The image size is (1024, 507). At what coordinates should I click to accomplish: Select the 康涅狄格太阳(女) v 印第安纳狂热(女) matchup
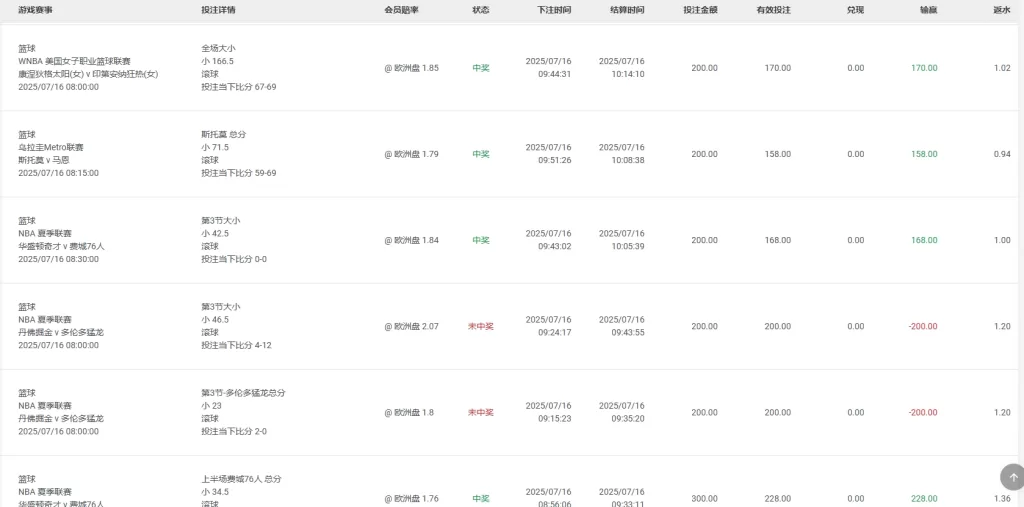(88, 74)
